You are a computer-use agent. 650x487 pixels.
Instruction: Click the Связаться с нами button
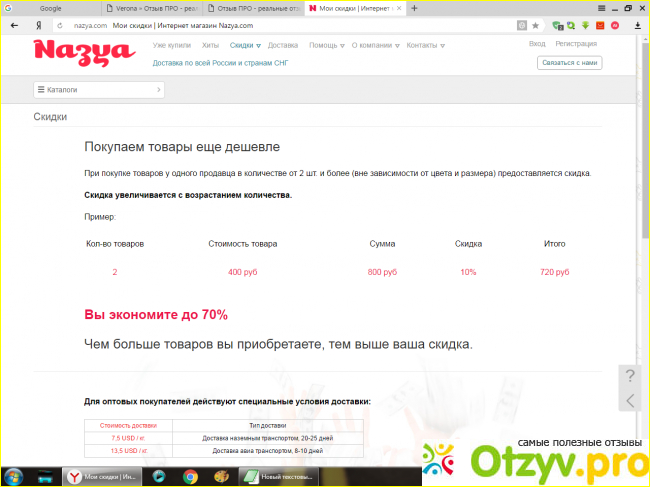point(570,62)
